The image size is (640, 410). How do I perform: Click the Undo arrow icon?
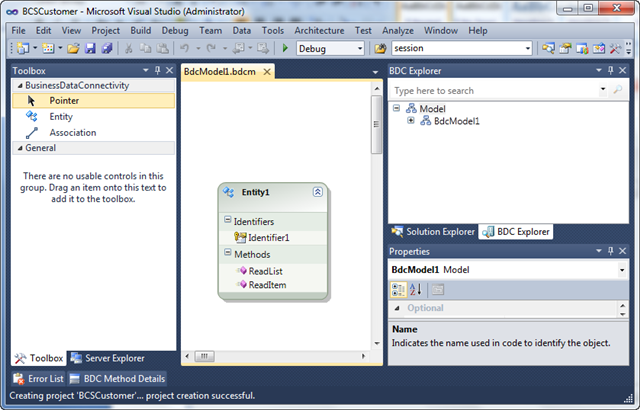pos(184,49)
